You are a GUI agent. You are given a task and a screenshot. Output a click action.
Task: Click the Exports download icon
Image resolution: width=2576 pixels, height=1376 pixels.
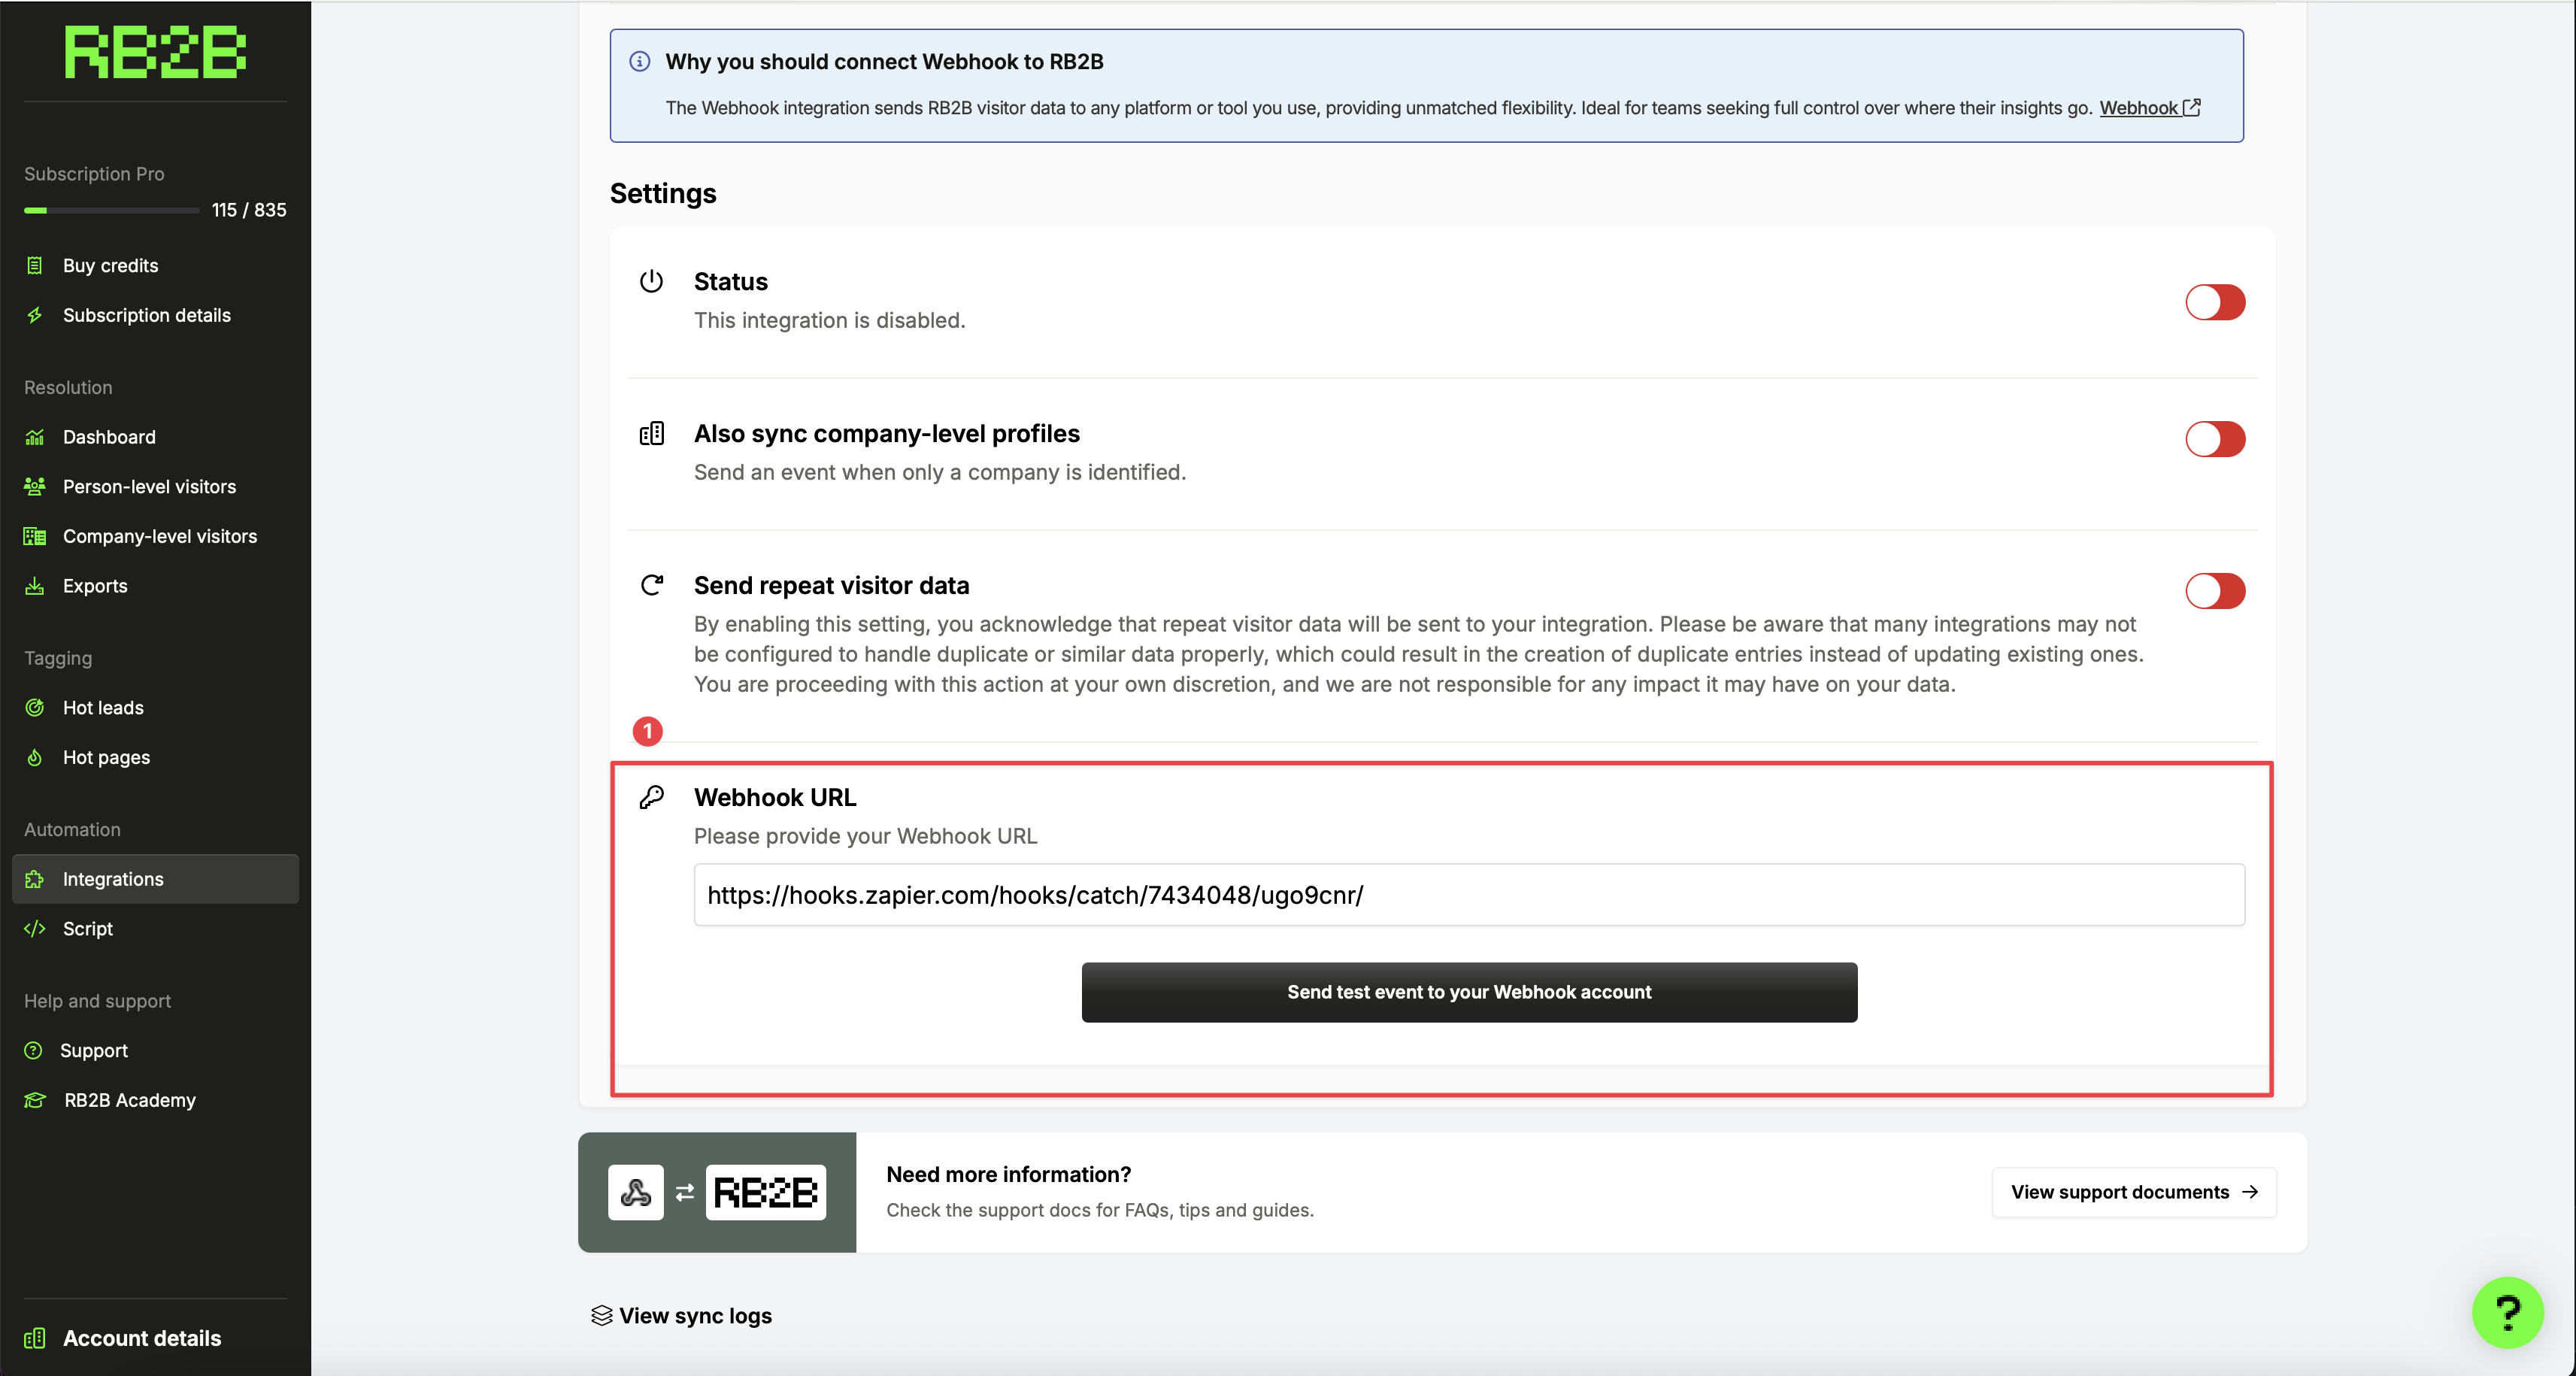[35, 586]
